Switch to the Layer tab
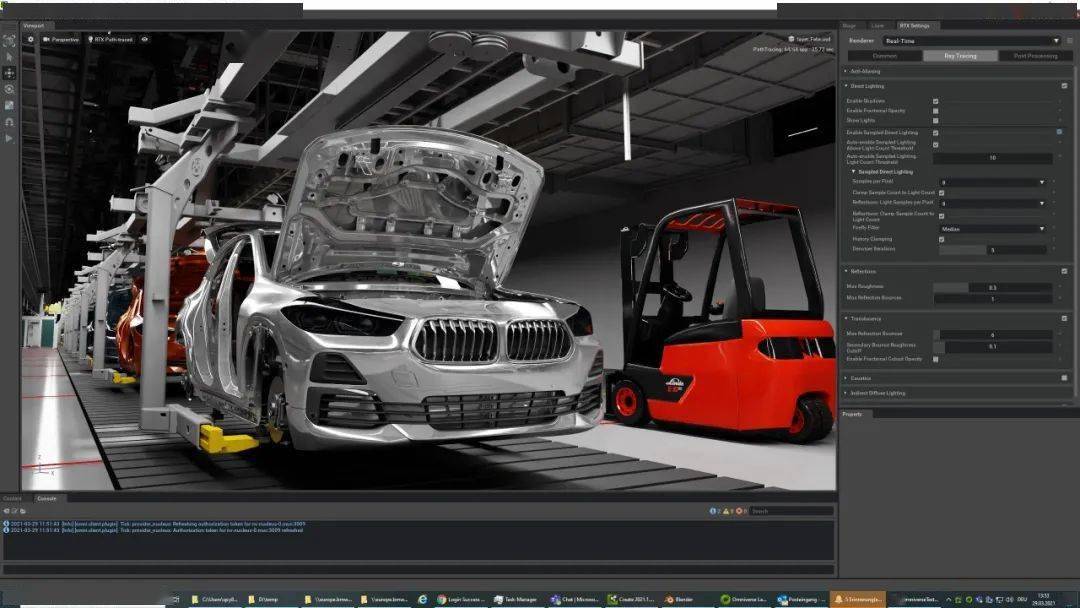Image resolution: width=1080 pixels, height=608 pixels. pyautogui.click(x=878, y=25)
